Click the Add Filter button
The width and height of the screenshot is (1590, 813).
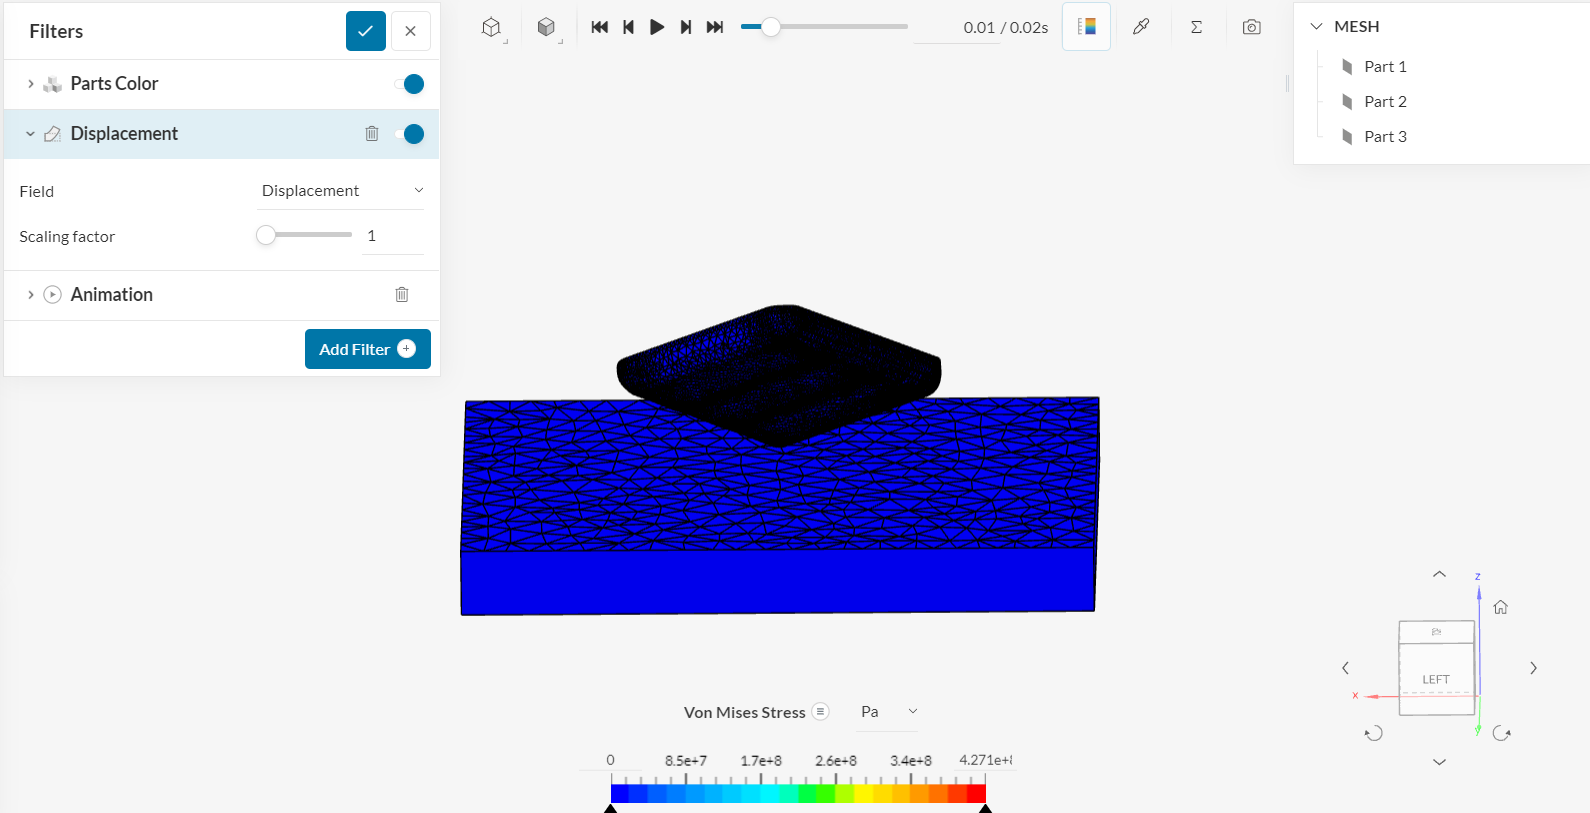click(x=367, y=349)
